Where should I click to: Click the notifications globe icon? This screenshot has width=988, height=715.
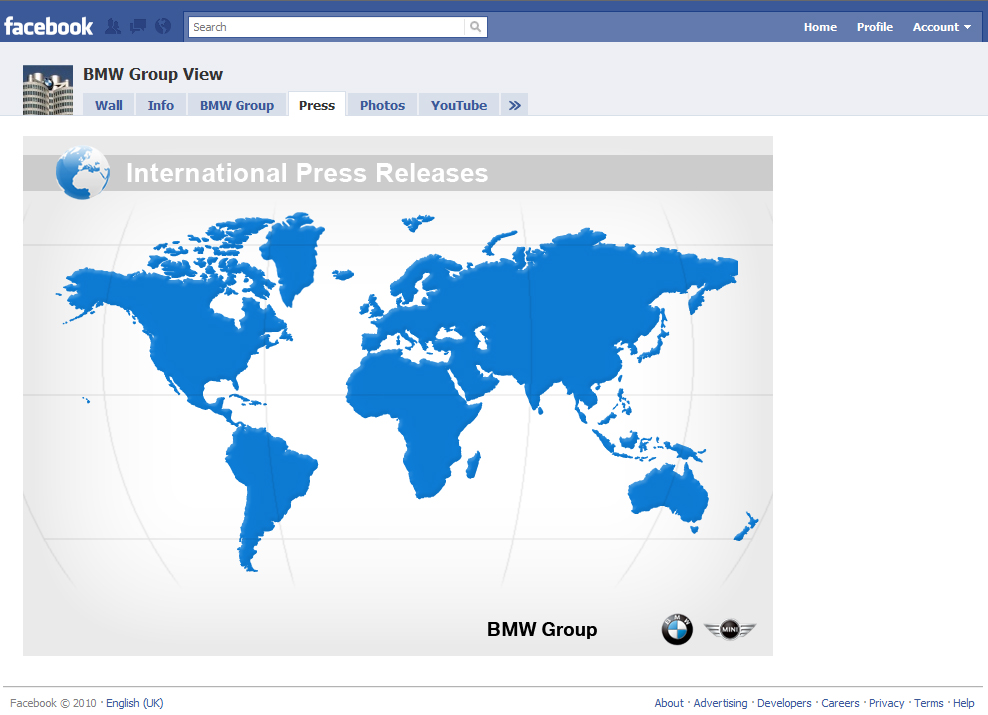point(162,26)
